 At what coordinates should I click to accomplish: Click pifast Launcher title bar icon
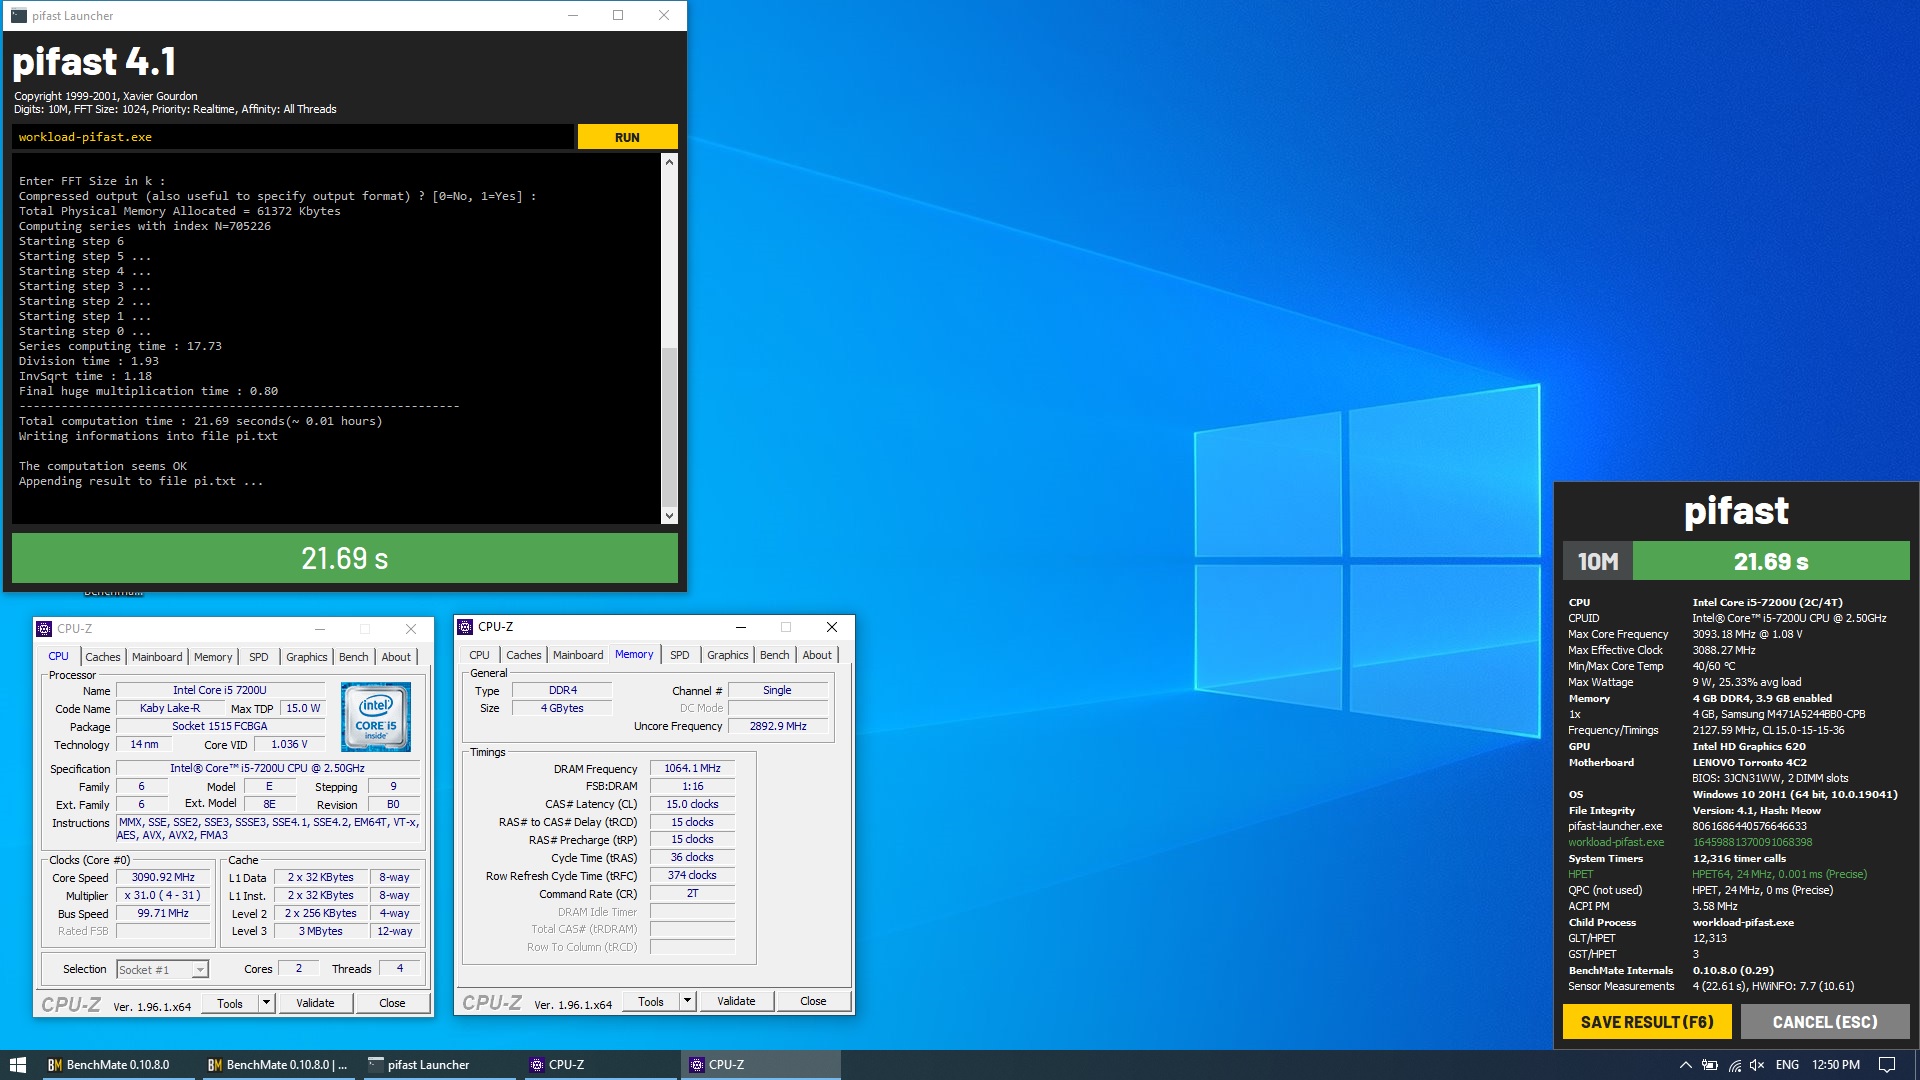19,15
